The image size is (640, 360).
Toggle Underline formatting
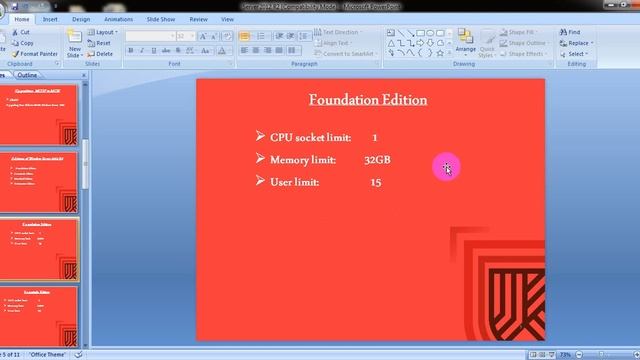point(154,51)
